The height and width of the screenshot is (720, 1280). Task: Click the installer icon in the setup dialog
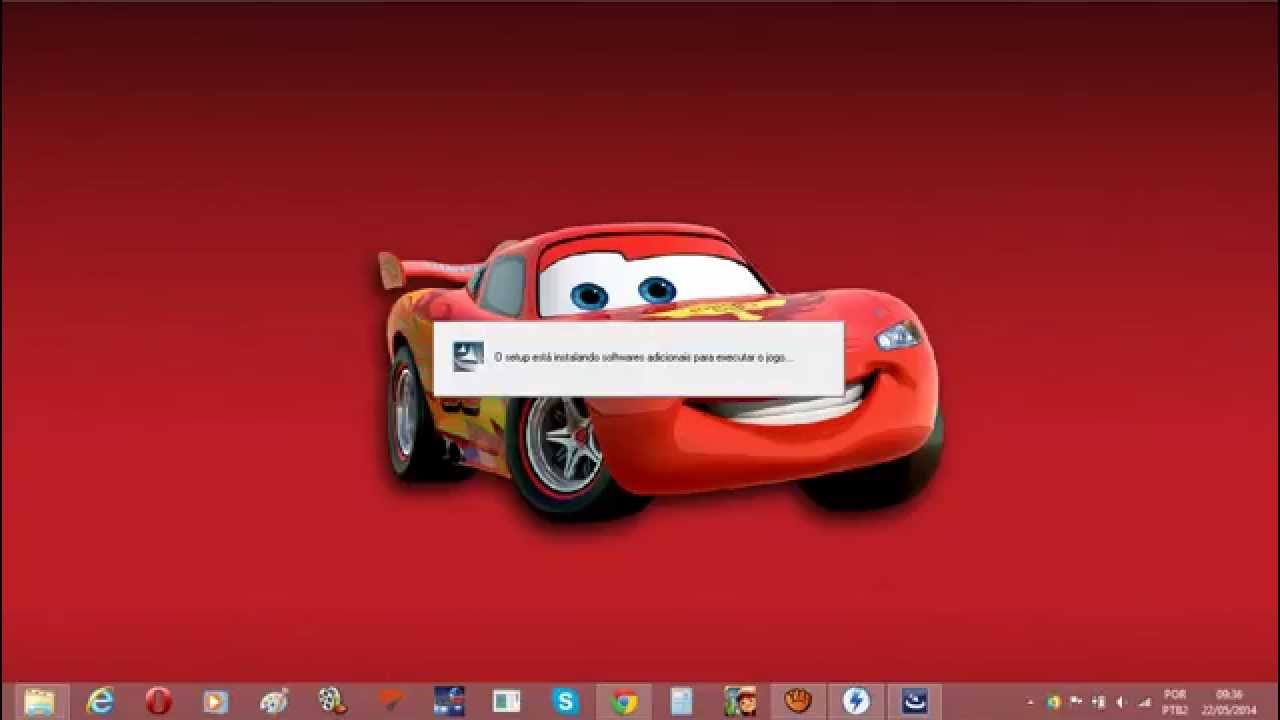point(468,356)
